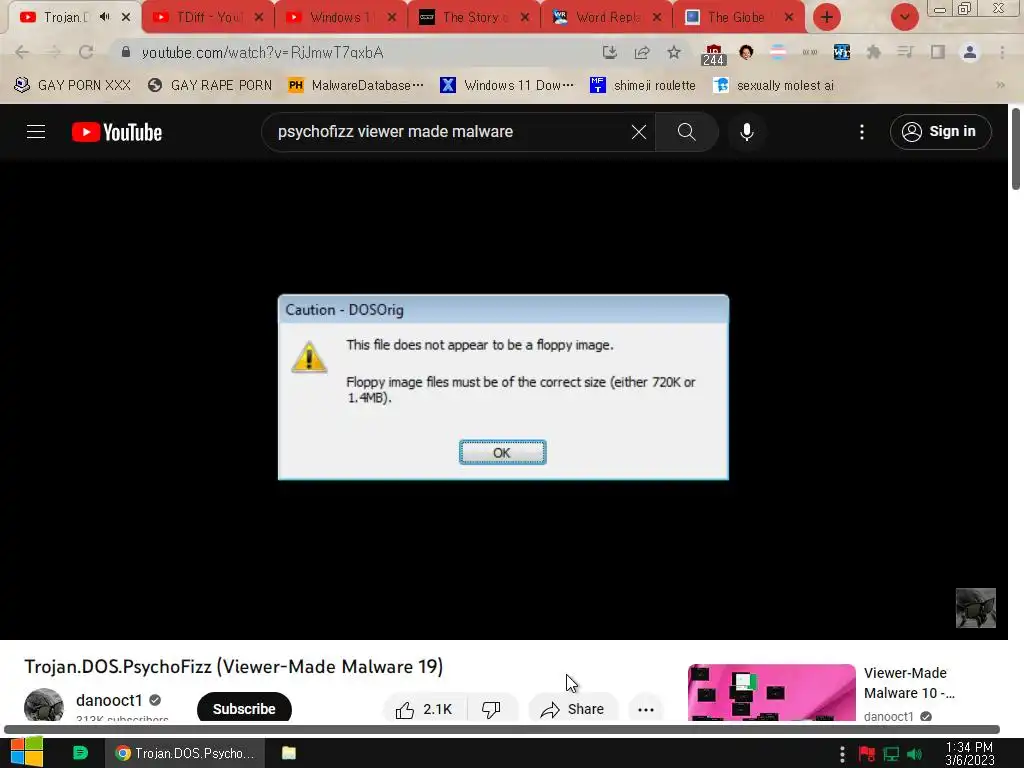View site info via the lock icon

pos(126,52)
